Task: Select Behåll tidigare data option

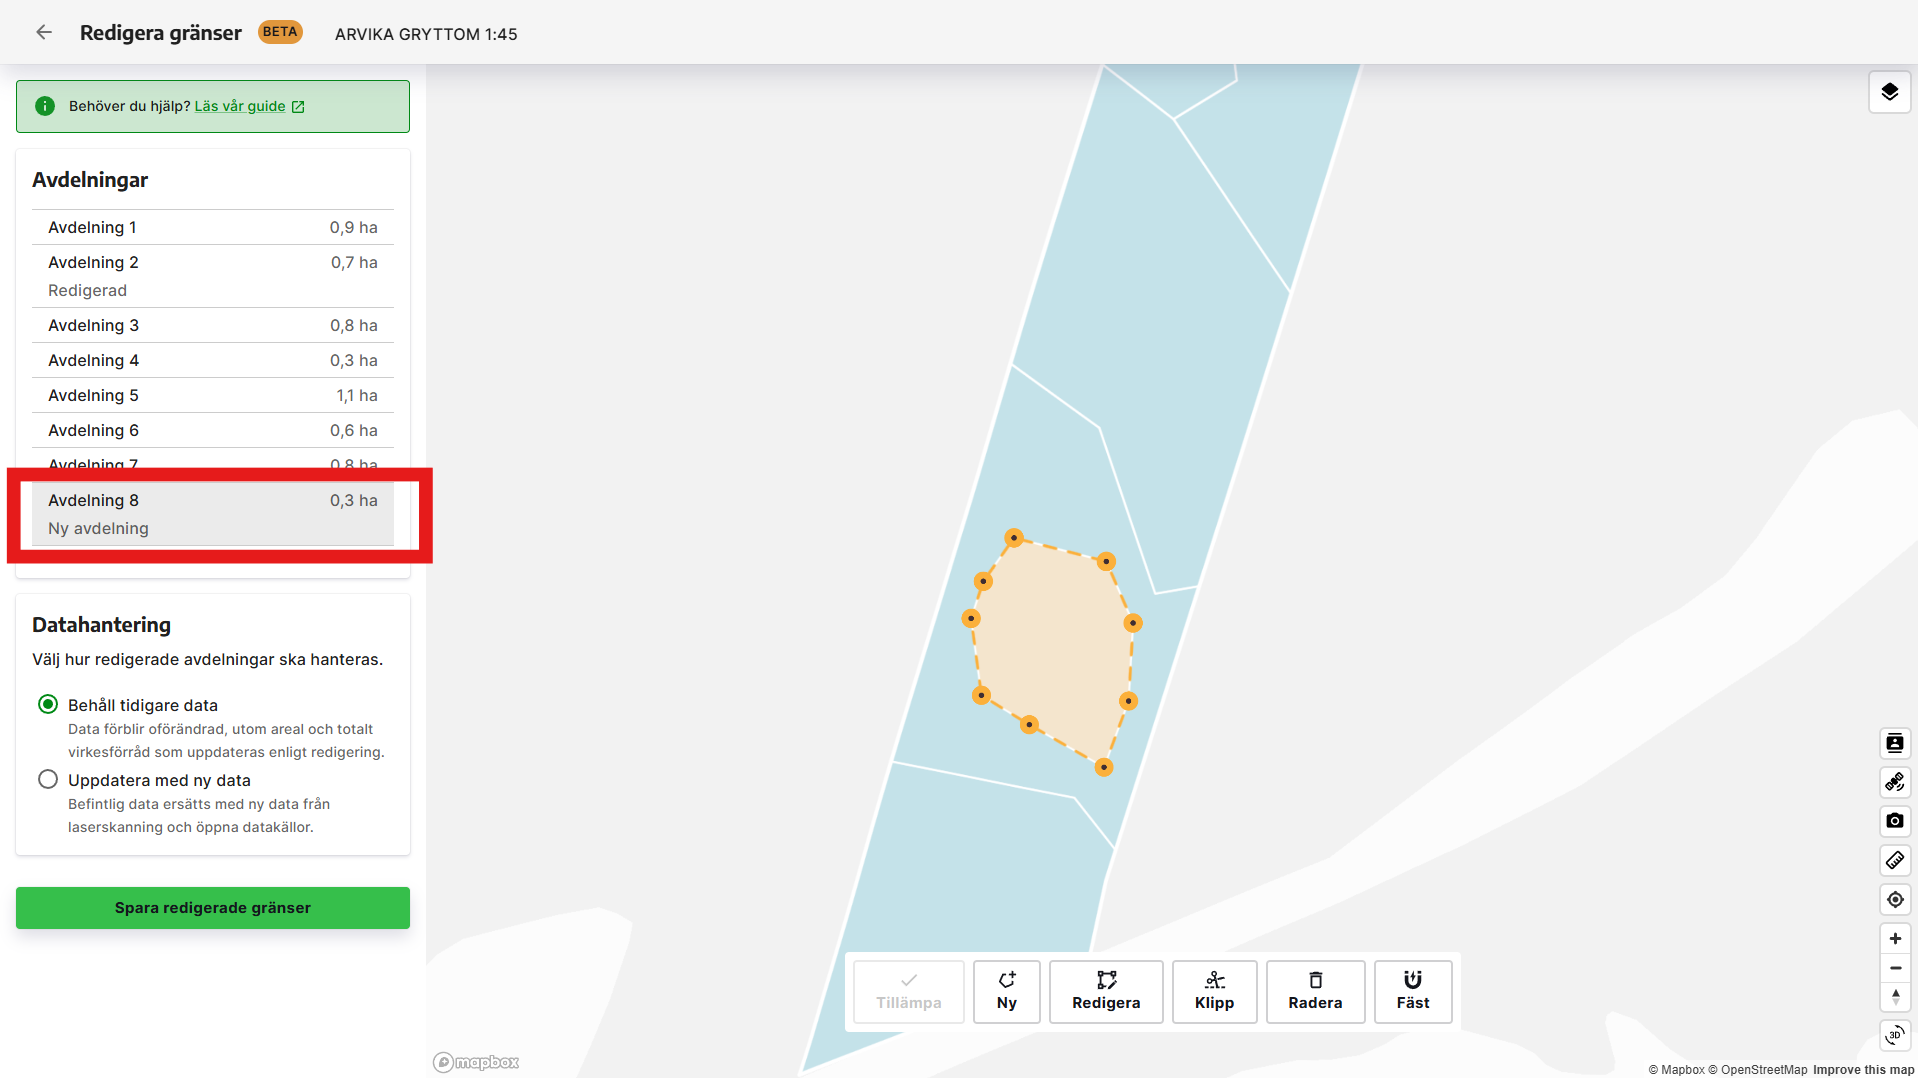Action: tap(48, 704)
